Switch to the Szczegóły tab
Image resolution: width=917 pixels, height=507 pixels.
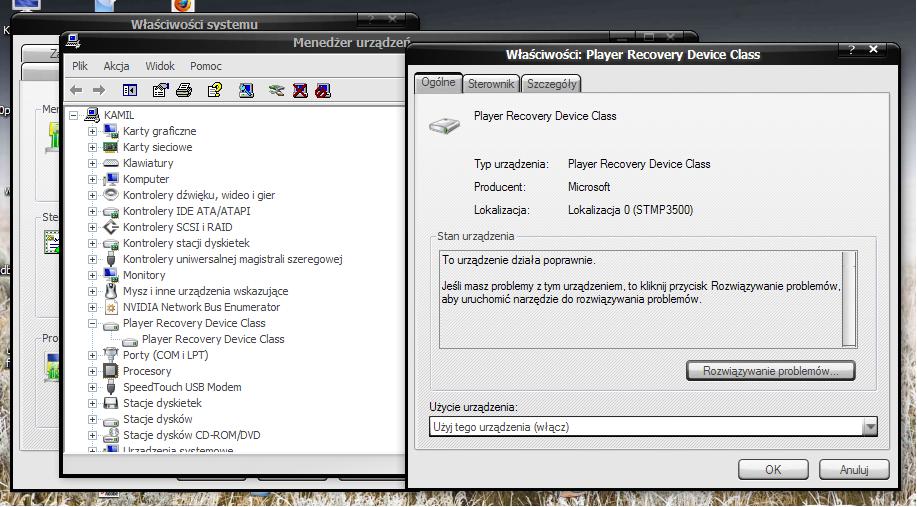coord(551,84)
